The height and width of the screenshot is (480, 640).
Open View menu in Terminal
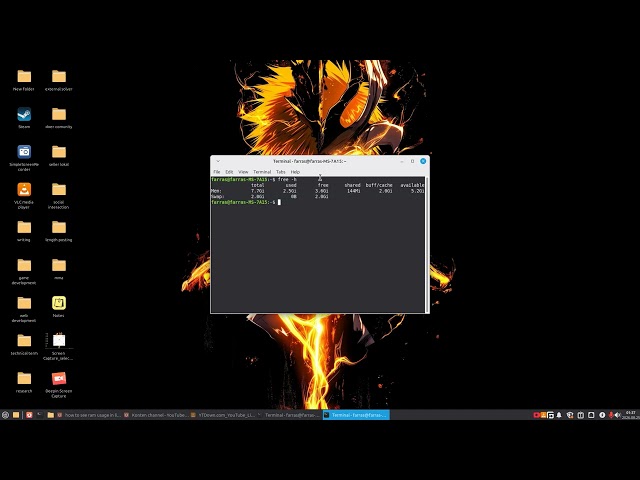[243, 172]
